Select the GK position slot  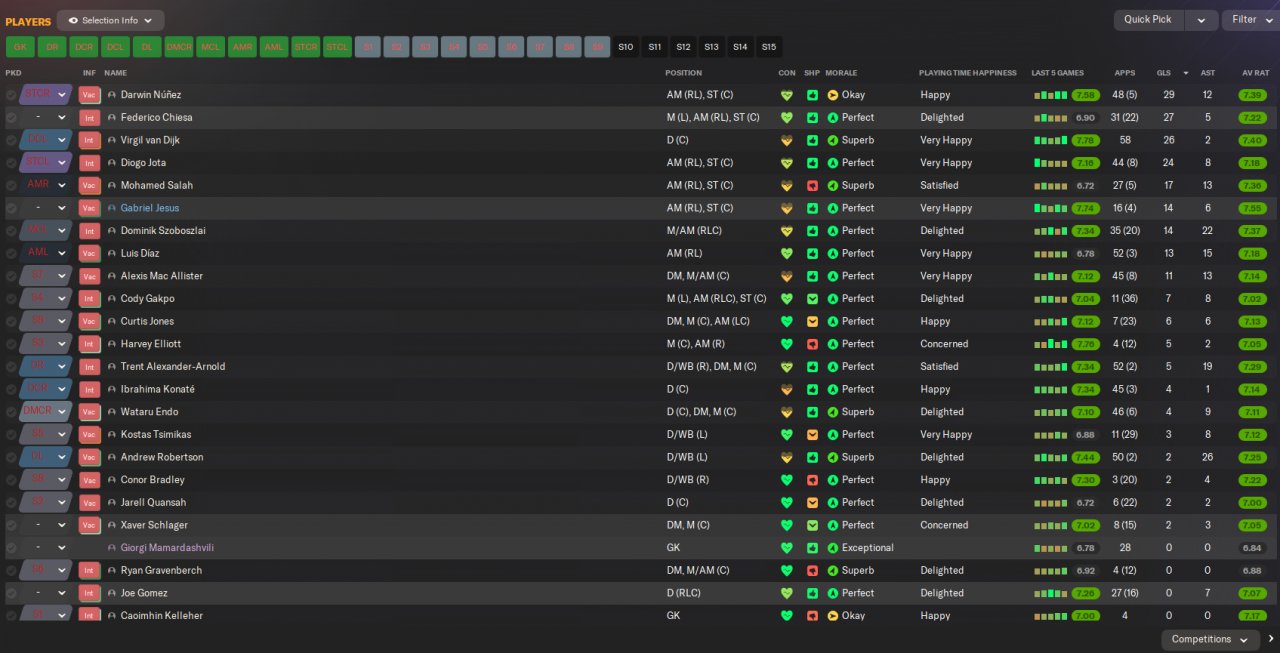(x=20, y=47)
